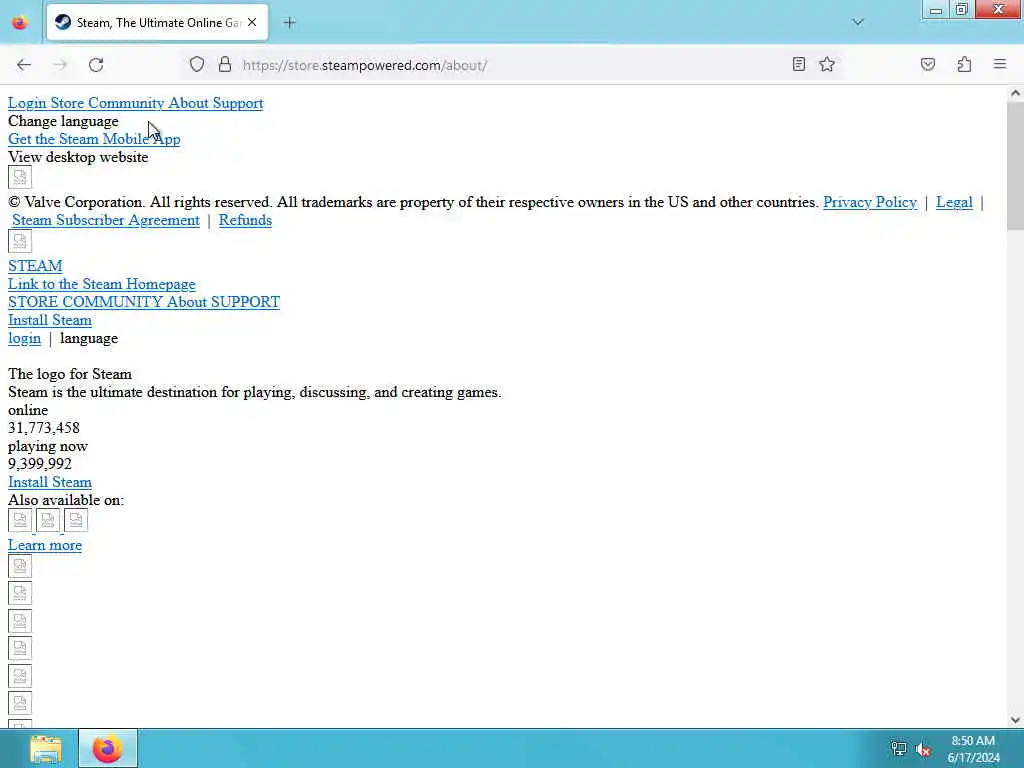The height and width of the screenshot is (768, 1024).
Task: View site security via padlock icon
Action: [x=225, y=65]
